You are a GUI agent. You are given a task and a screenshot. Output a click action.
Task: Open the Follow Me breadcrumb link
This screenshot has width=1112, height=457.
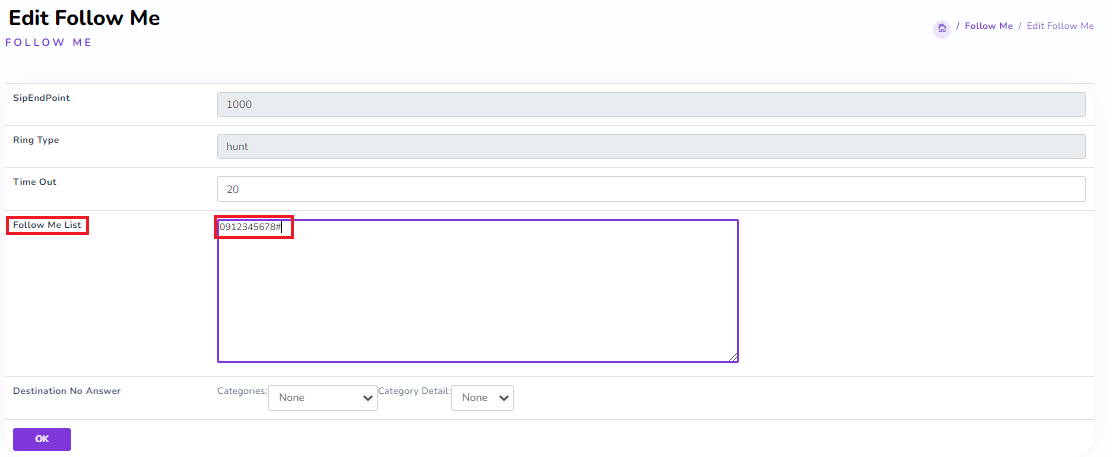pos(988,26)
